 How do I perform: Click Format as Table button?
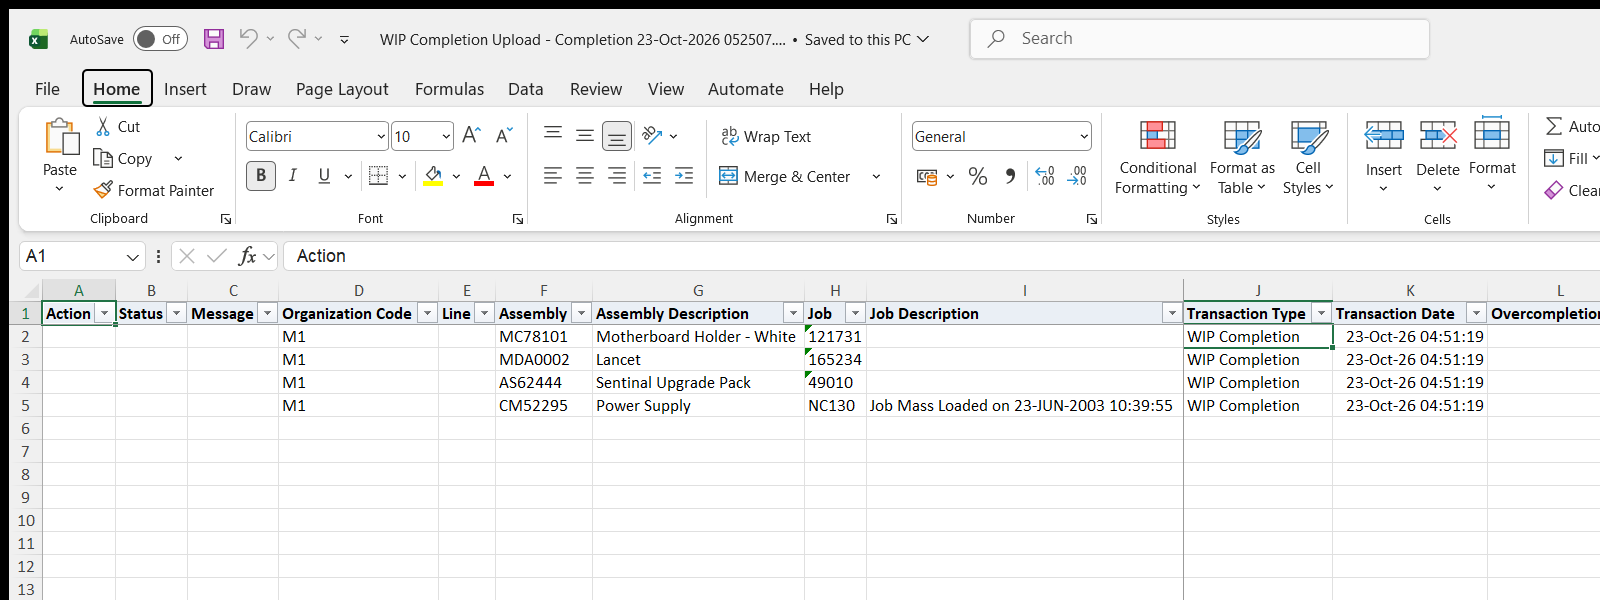(x=1242, y=157)
